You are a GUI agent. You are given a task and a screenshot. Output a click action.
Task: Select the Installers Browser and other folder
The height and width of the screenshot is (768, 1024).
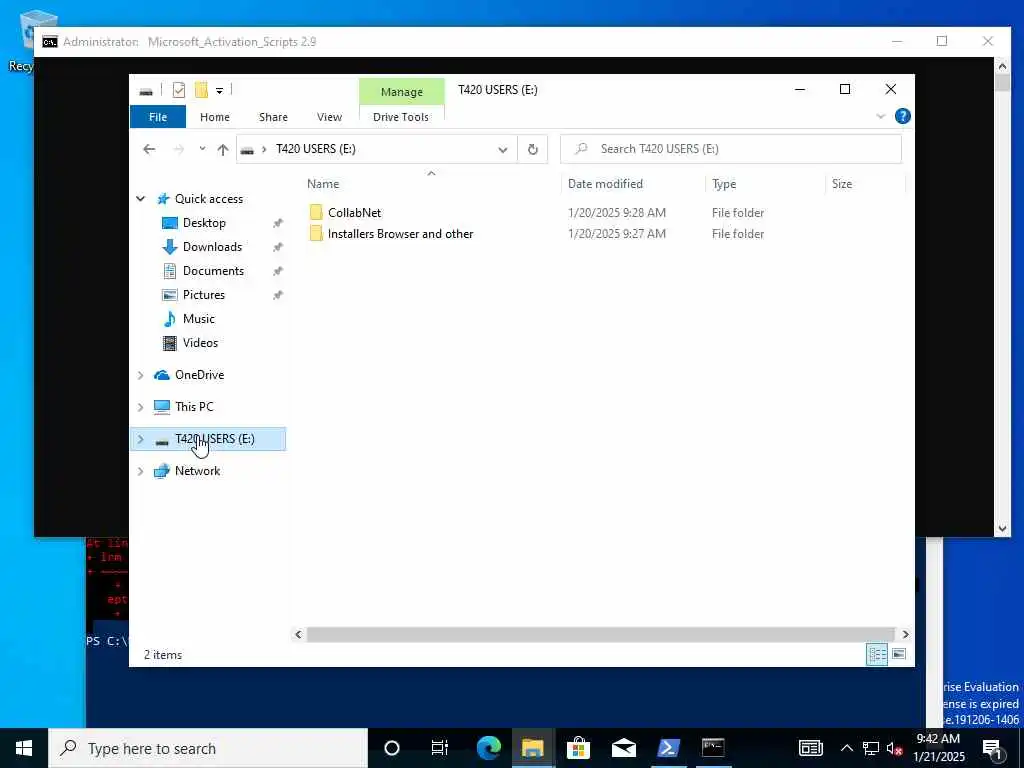pos(400,234)
